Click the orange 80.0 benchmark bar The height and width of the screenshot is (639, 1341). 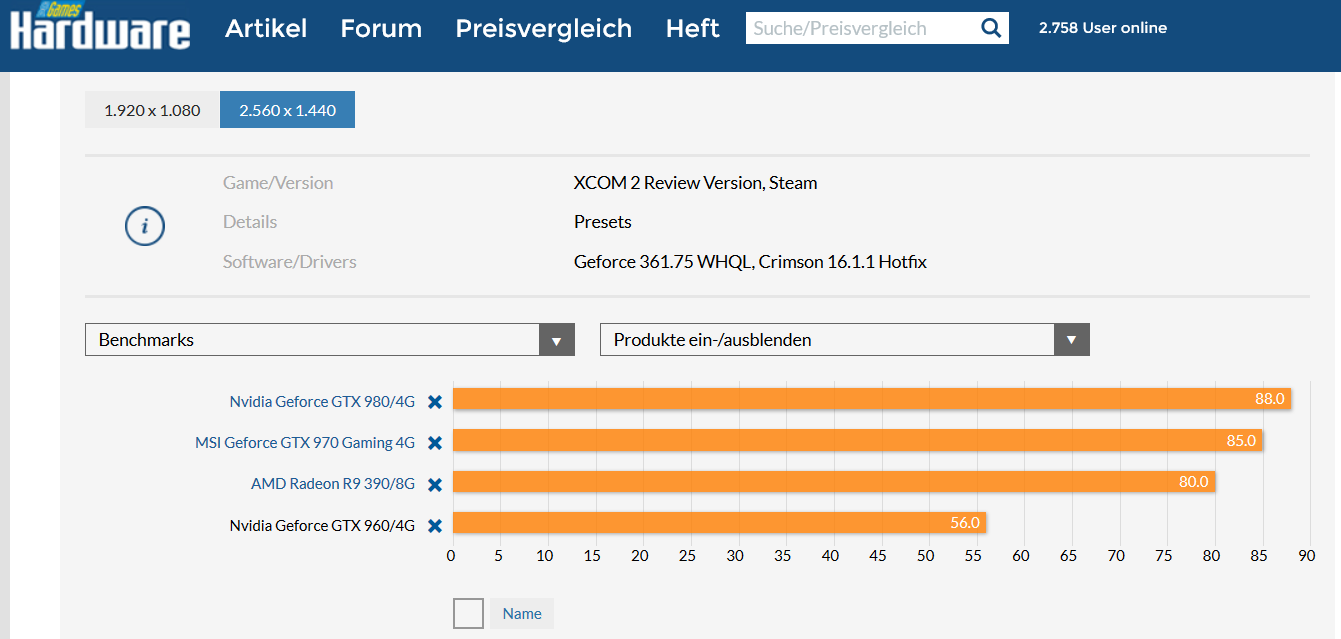point(834,482)
